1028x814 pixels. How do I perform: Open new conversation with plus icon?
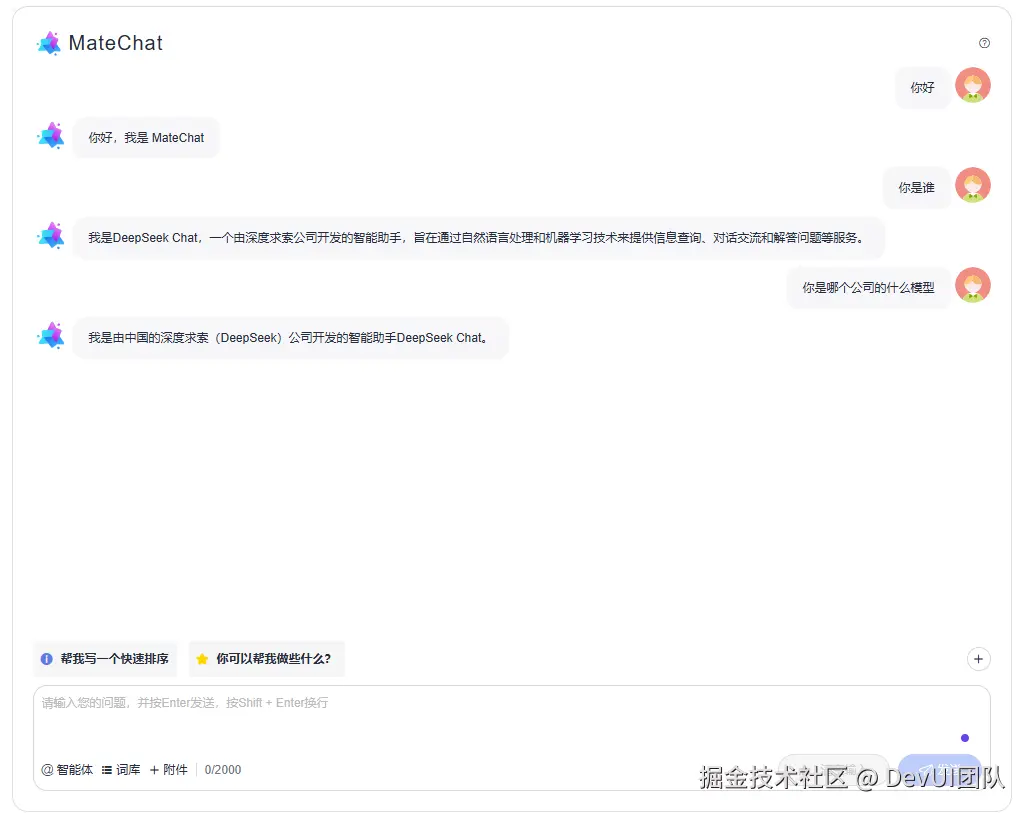(978, 659)
